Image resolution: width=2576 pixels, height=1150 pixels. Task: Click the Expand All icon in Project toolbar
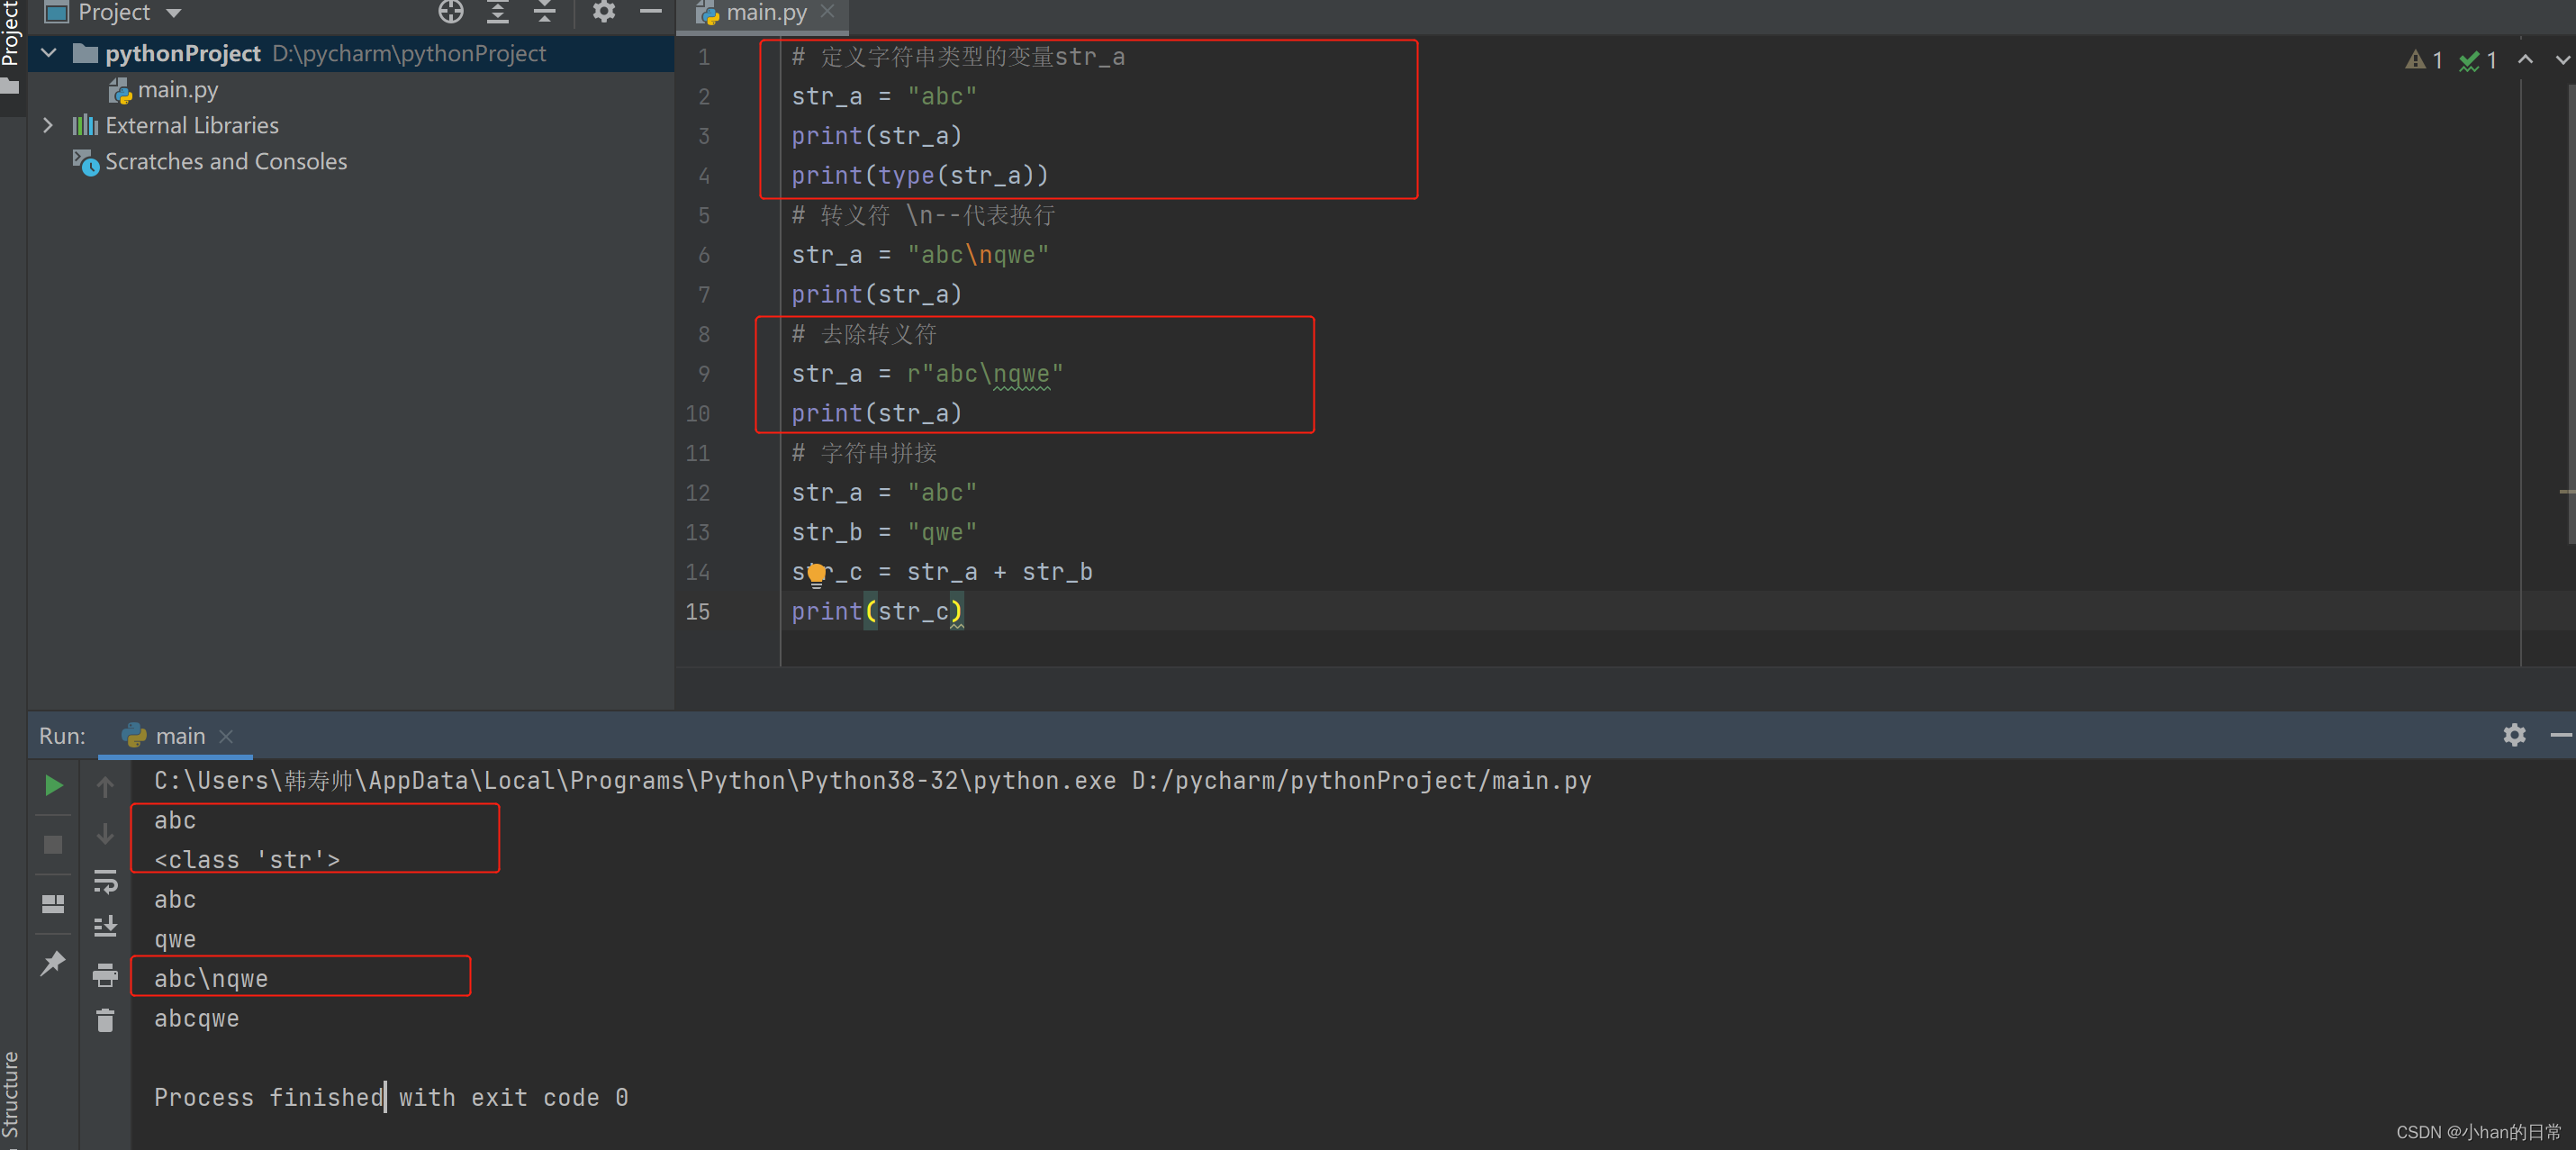coord(498,12)
